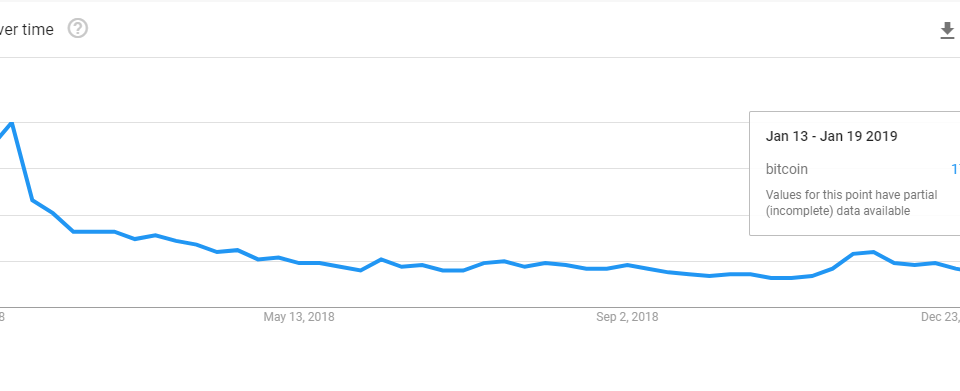
Task: Click the small spike just right of May 13
Action: (x=381, y=259)
